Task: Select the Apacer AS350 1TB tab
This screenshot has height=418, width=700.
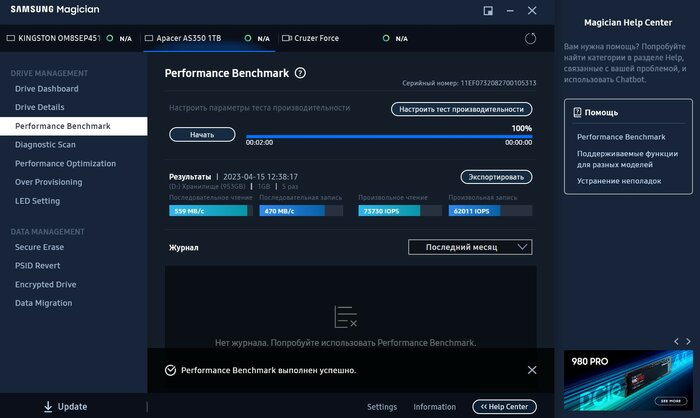Action: tap(209, 38)
